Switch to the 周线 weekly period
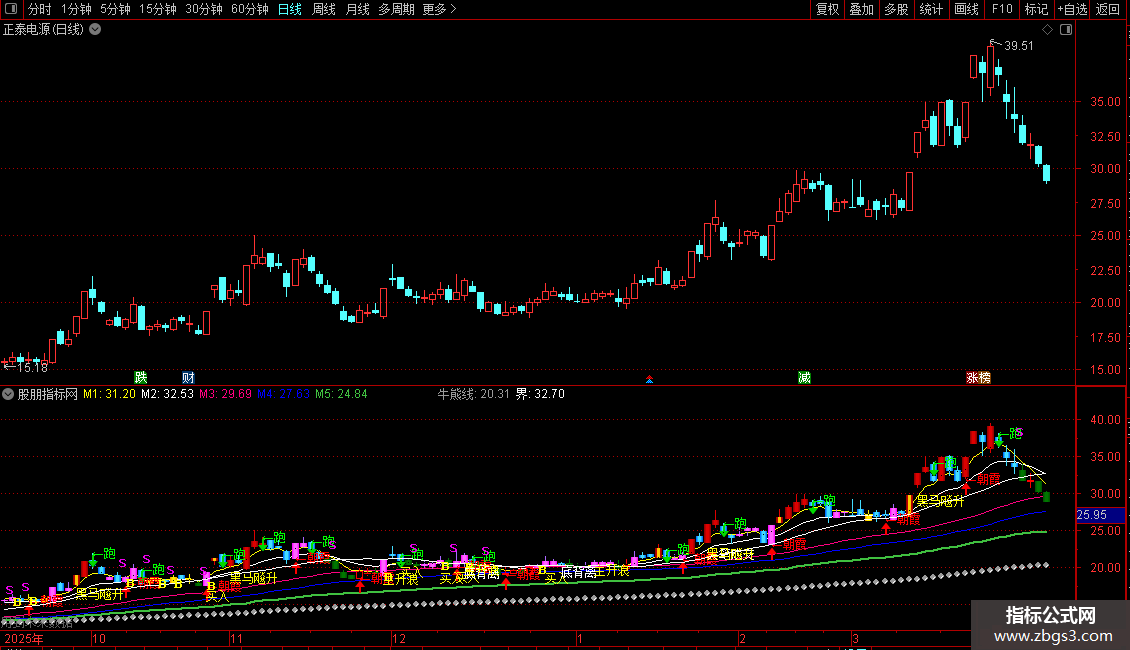This screenshot has width=1130, height=650. [x=324, y=10]
